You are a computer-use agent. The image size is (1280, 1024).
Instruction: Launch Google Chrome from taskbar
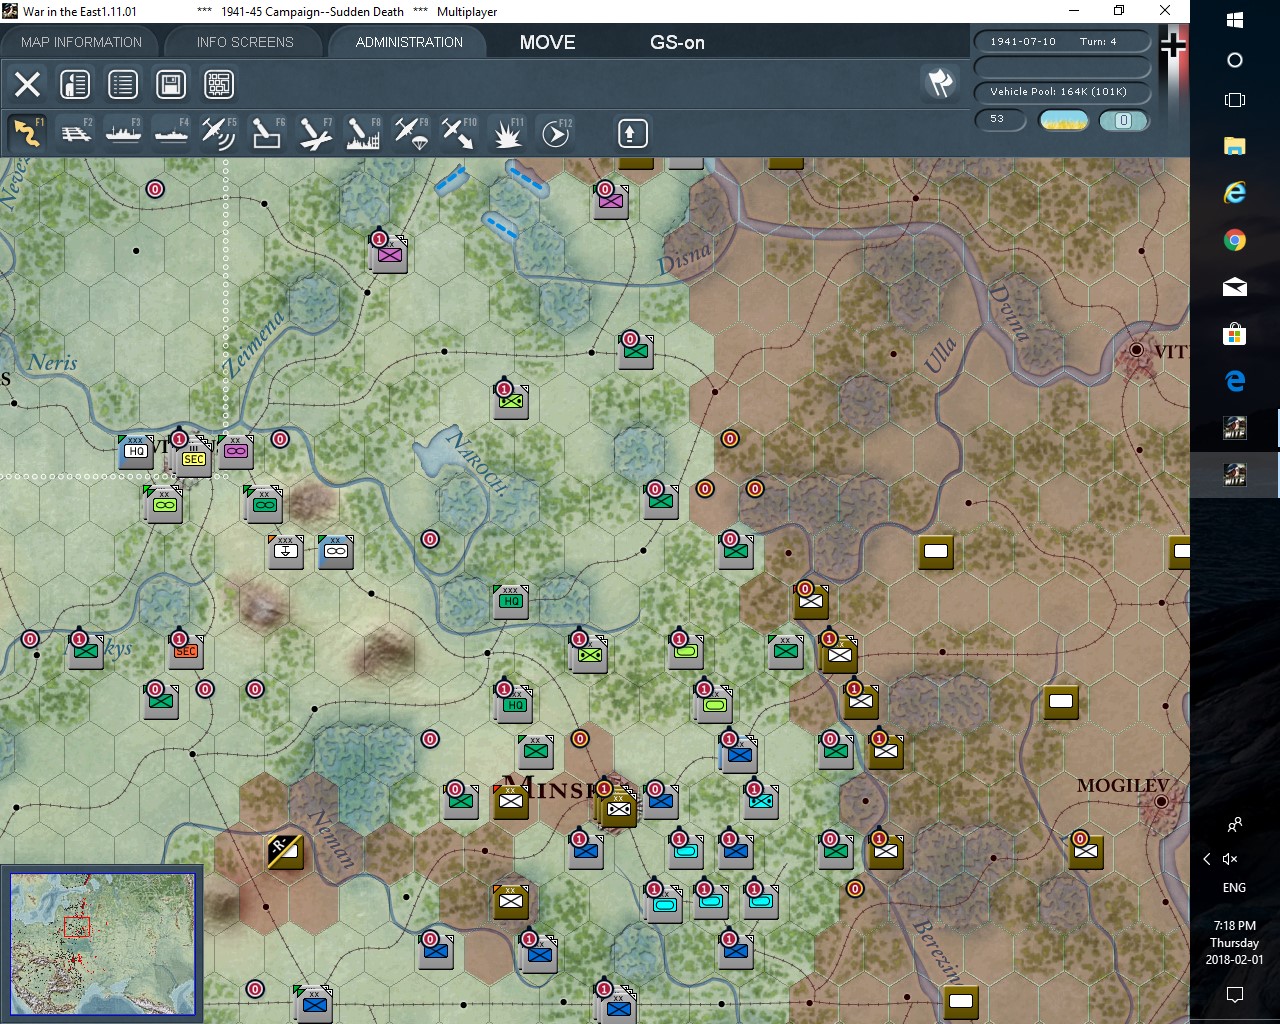tap(1235, 240)
